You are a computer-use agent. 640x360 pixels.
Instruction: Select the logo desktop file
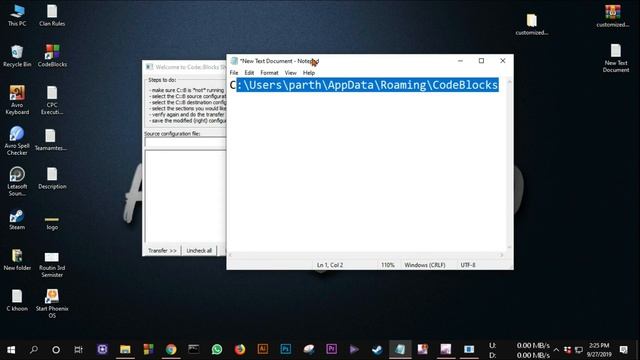[x=52, y=222]
